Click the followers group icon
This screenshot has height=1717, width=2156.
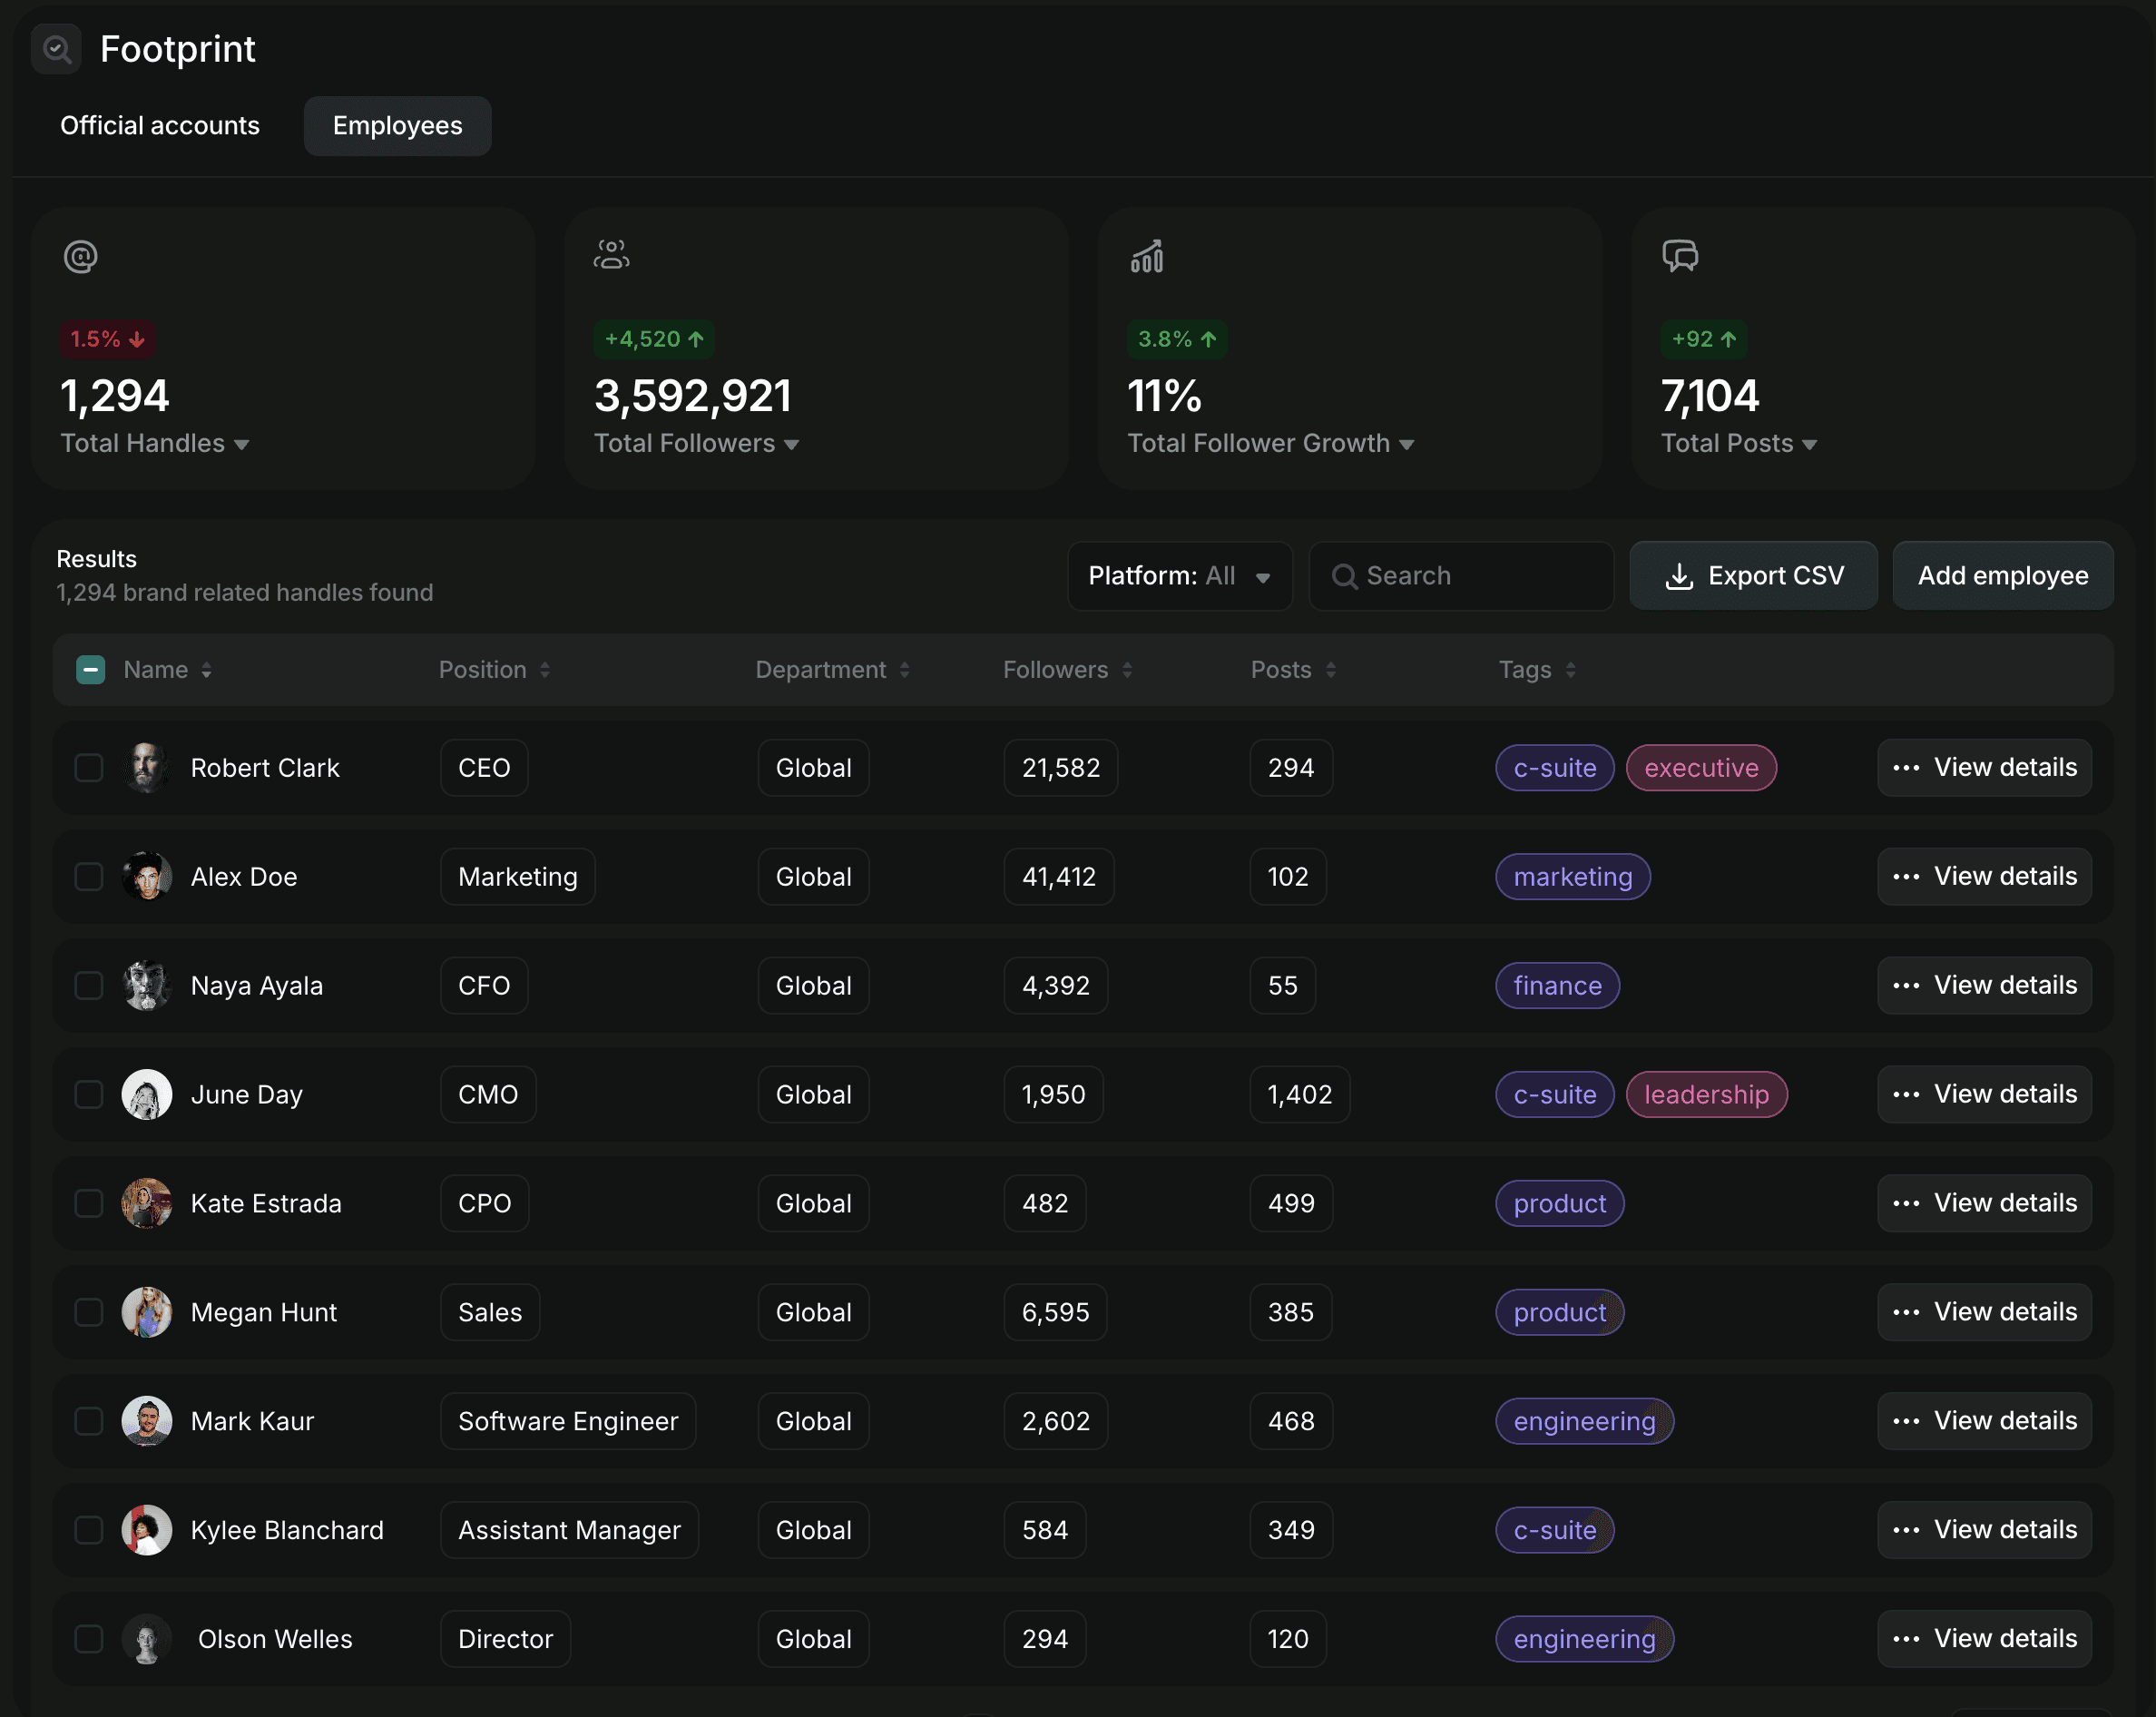[x=611, y=255]
